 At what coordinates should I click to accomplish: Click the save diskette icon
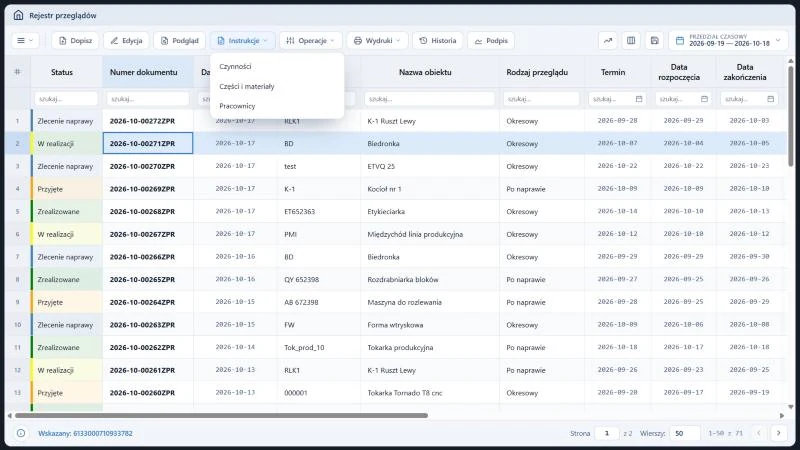[655, 40]
